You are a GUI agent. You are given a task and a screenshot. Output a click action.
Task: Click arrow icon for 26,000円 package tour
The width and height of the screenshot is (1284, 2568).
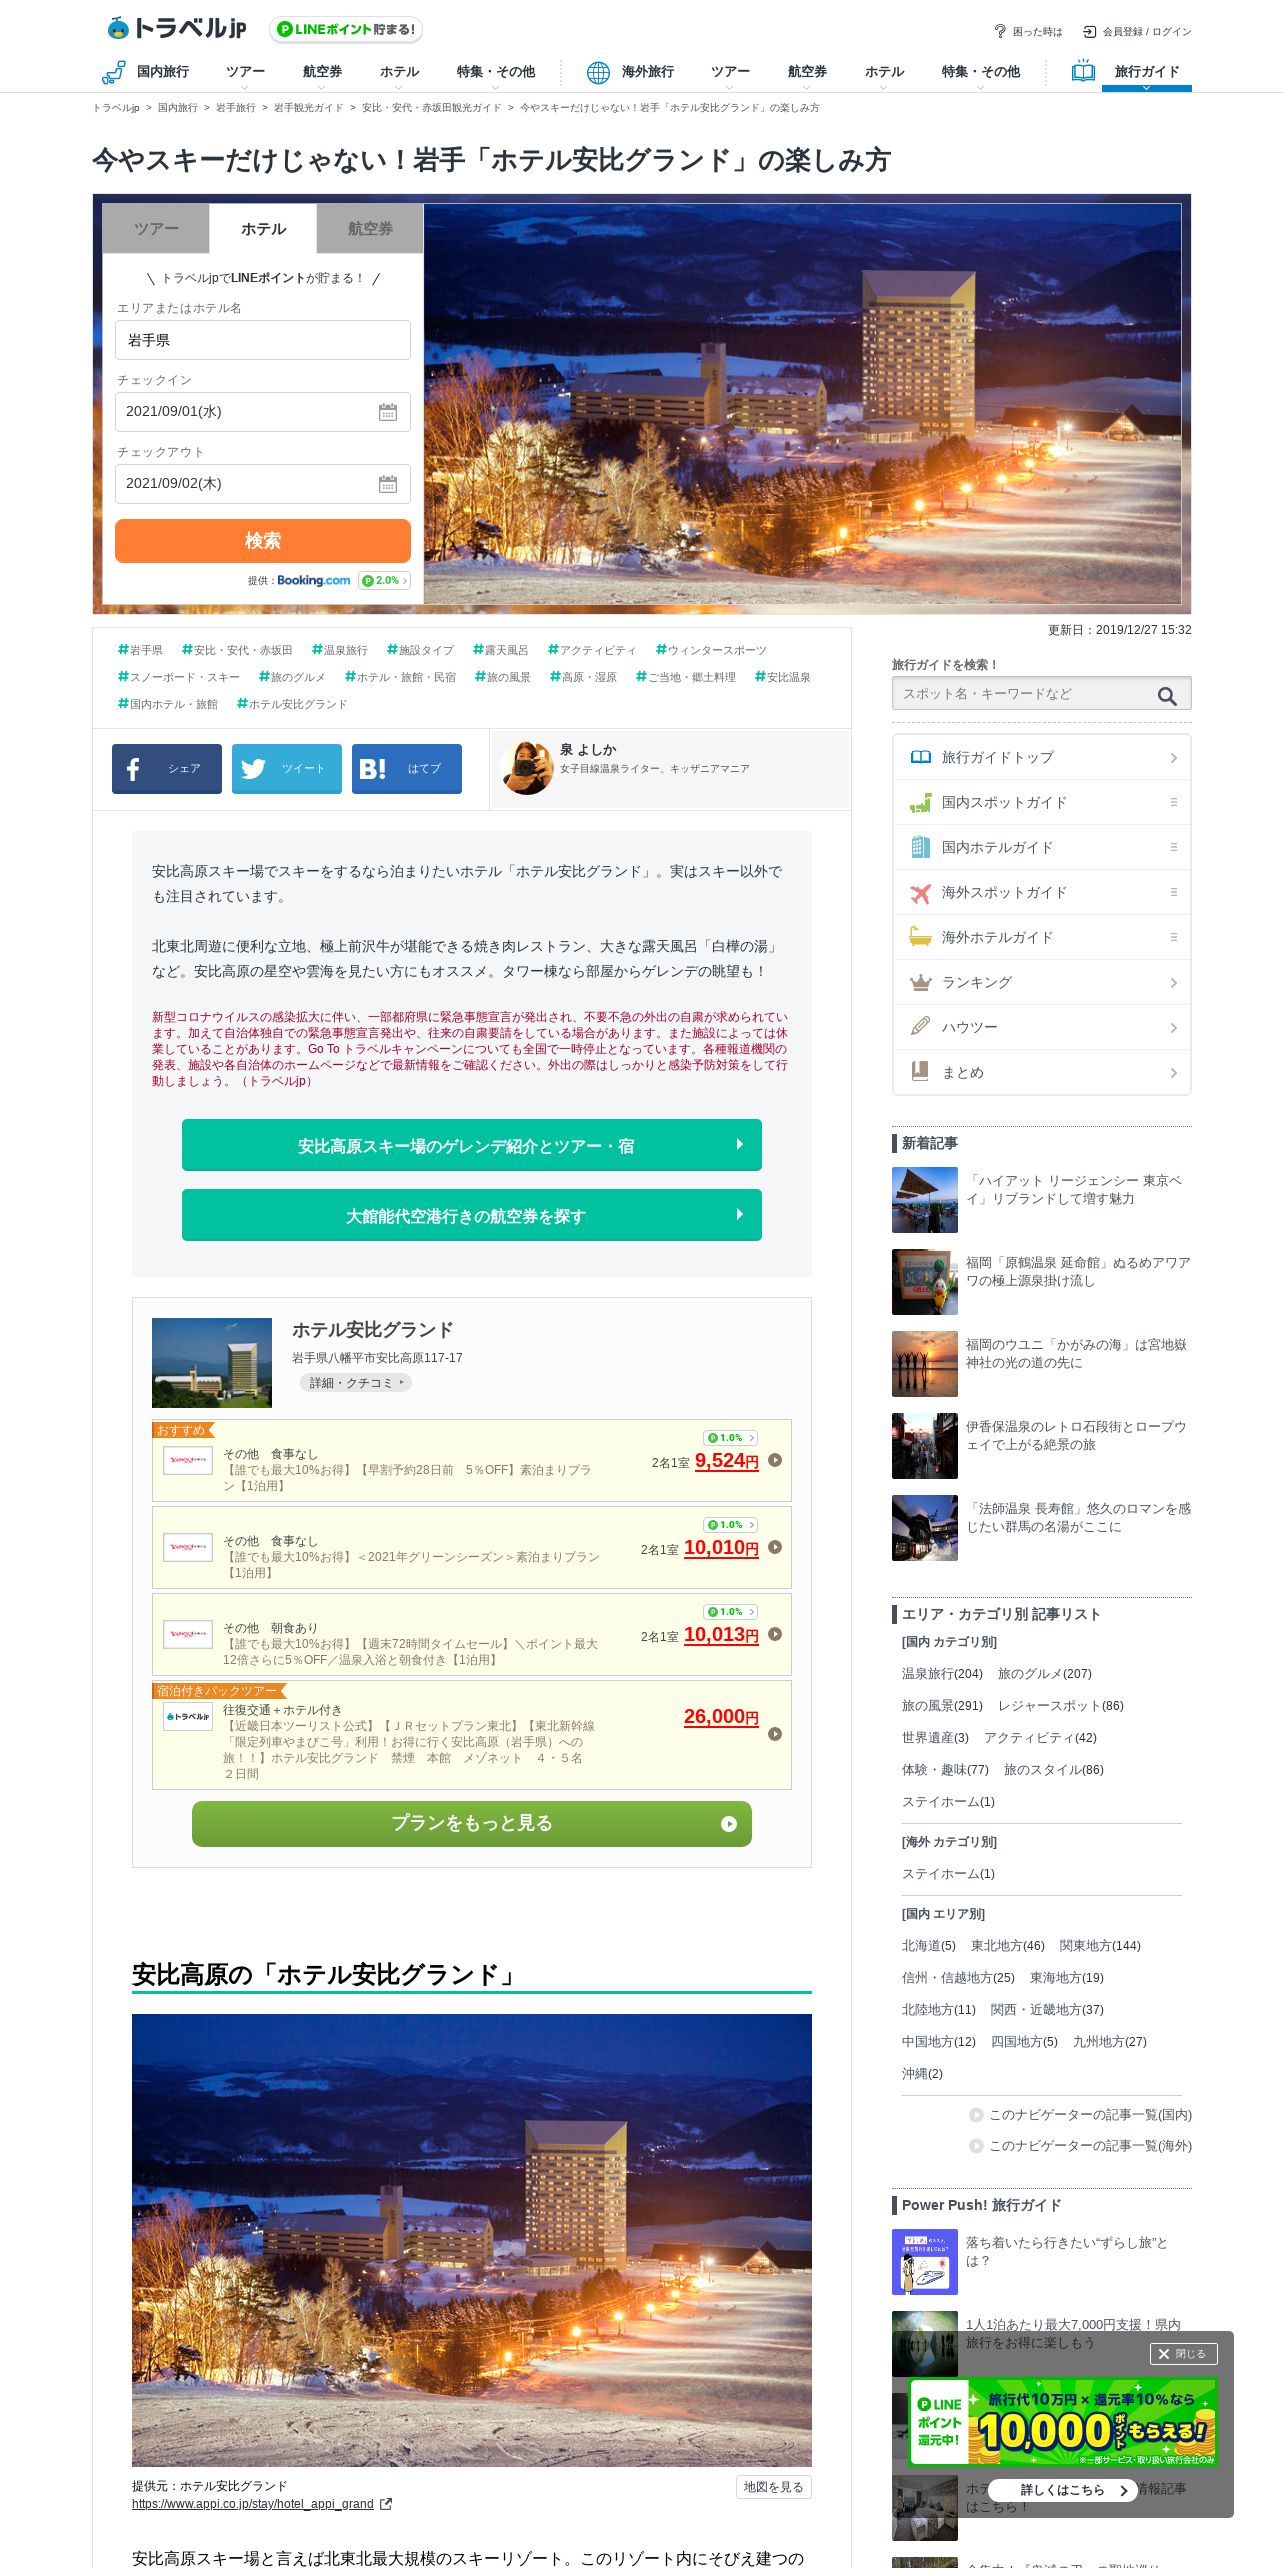click(x=775, y=1734)
